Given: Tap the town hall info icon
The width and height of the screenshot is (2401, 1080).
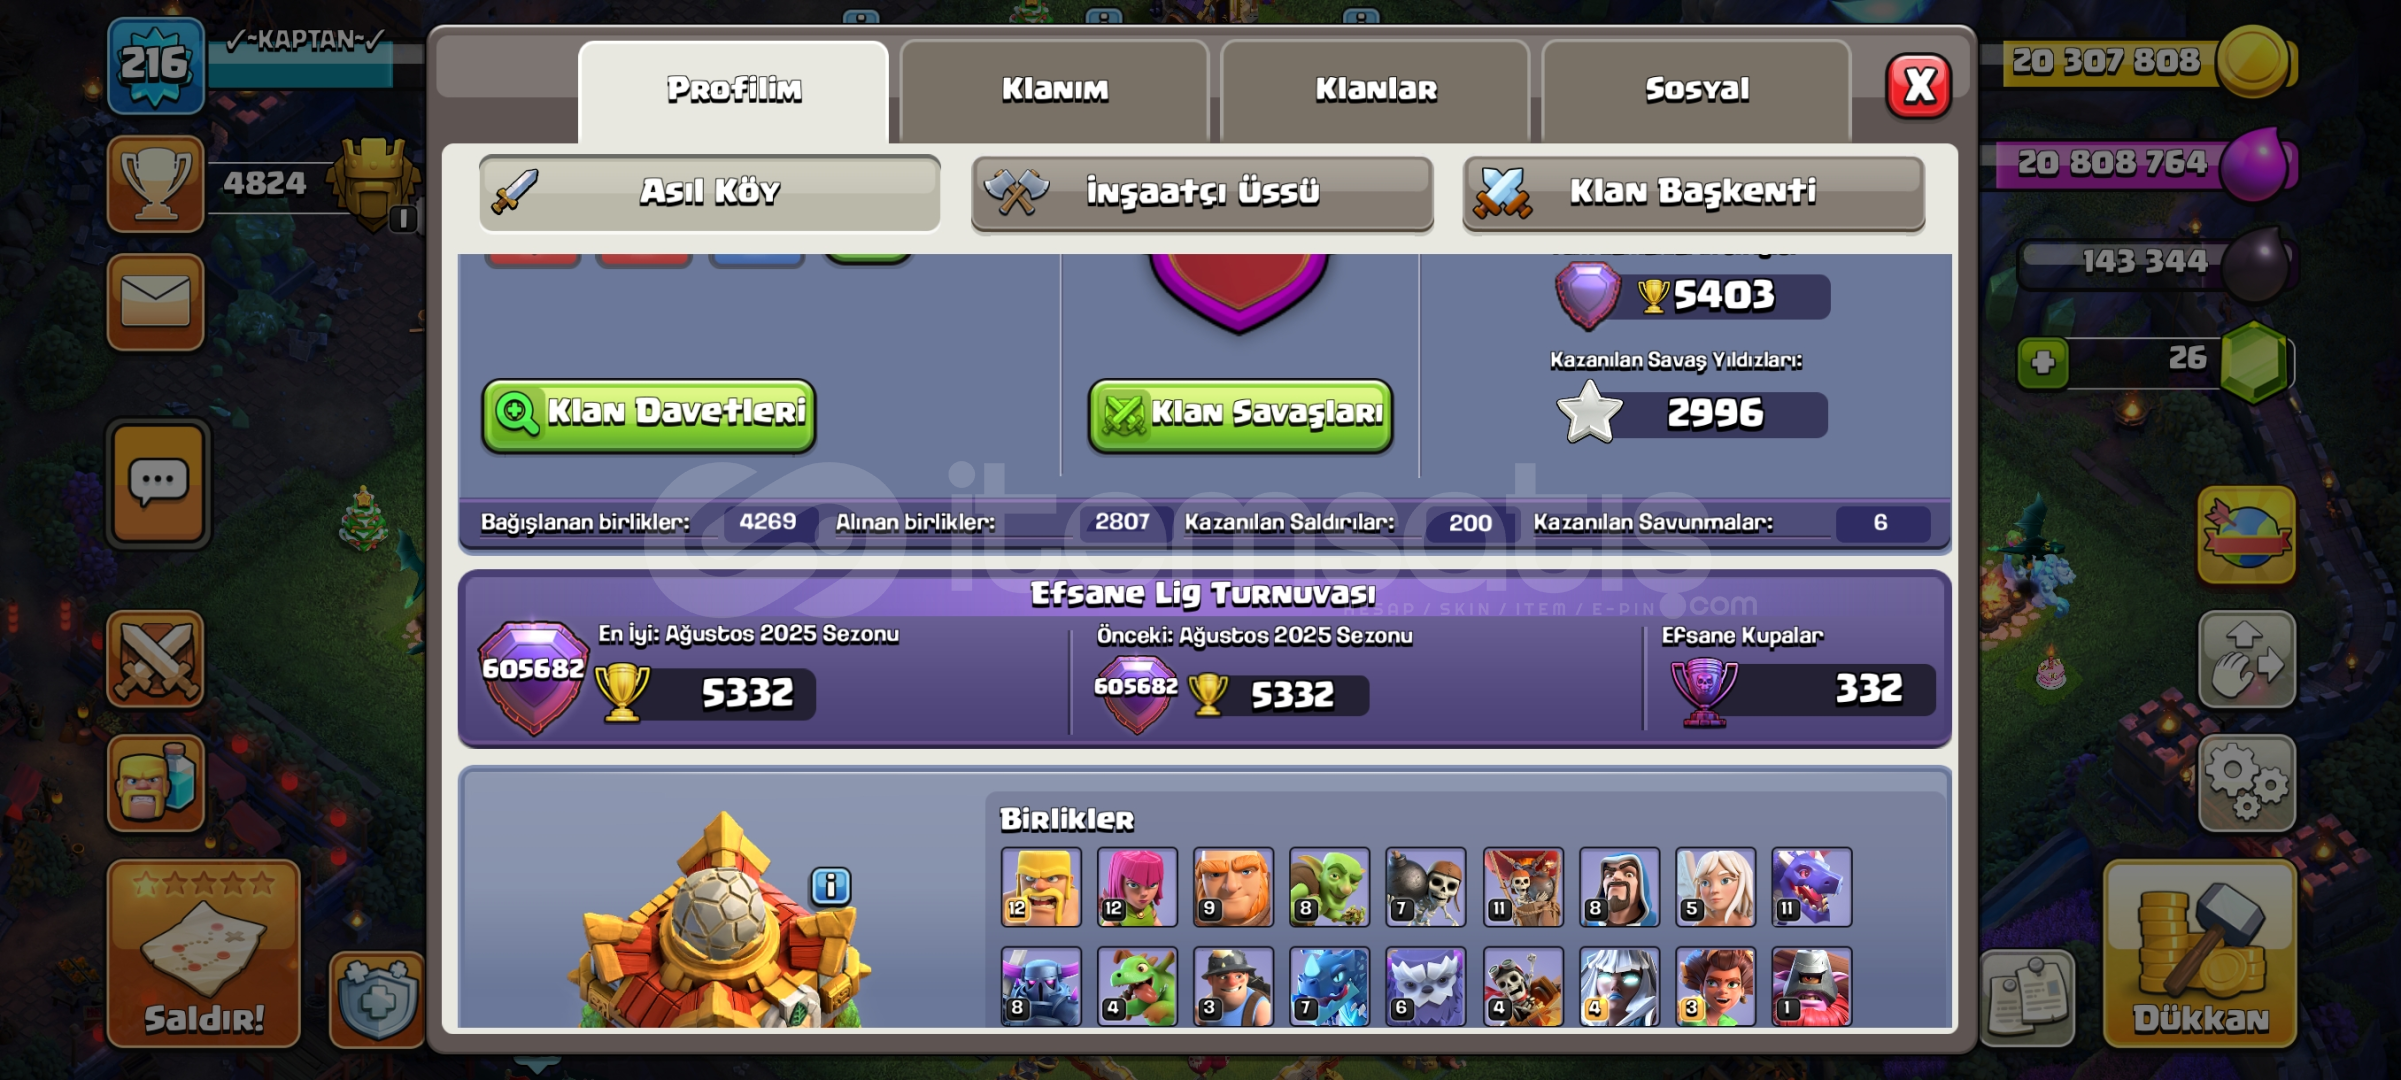Looking at the screenshot, I should [830, 886].
